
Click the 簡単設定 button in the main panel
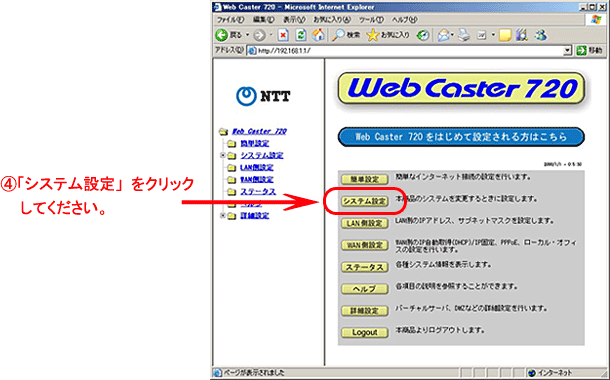click(x=365, y=179)
